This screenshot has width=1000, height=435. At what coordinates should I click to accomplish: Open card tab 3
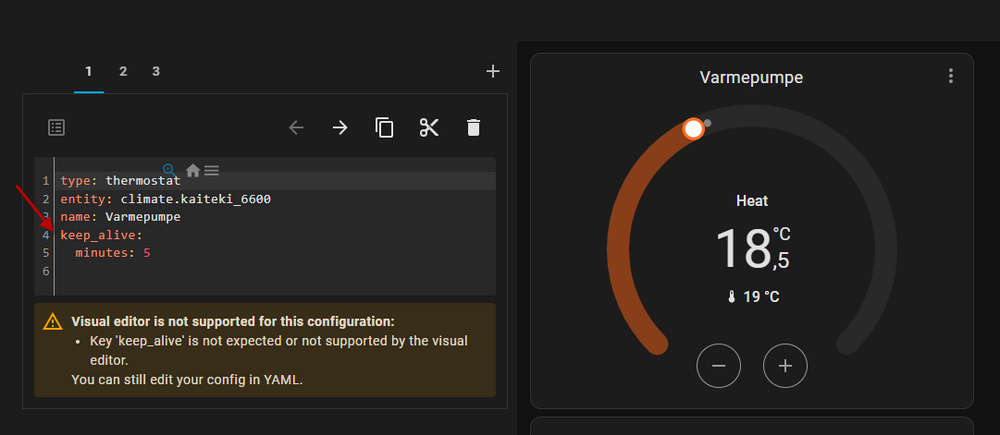coord(156,71)
